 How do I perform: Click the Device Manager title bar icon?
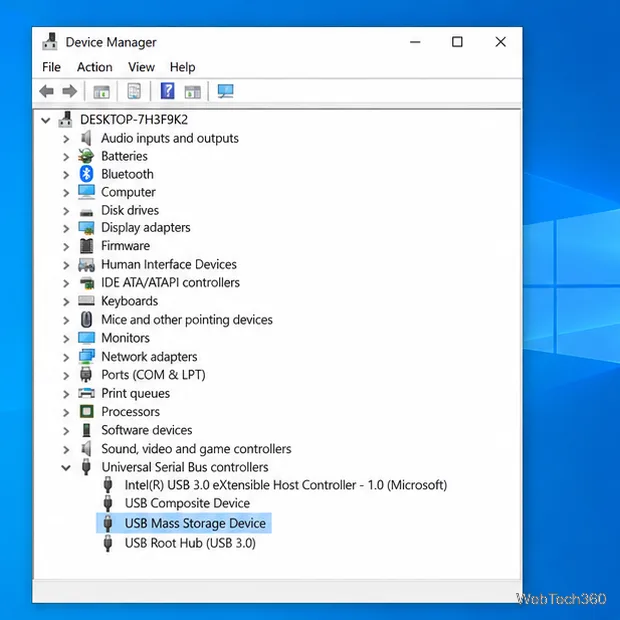(x=50, y=42)
